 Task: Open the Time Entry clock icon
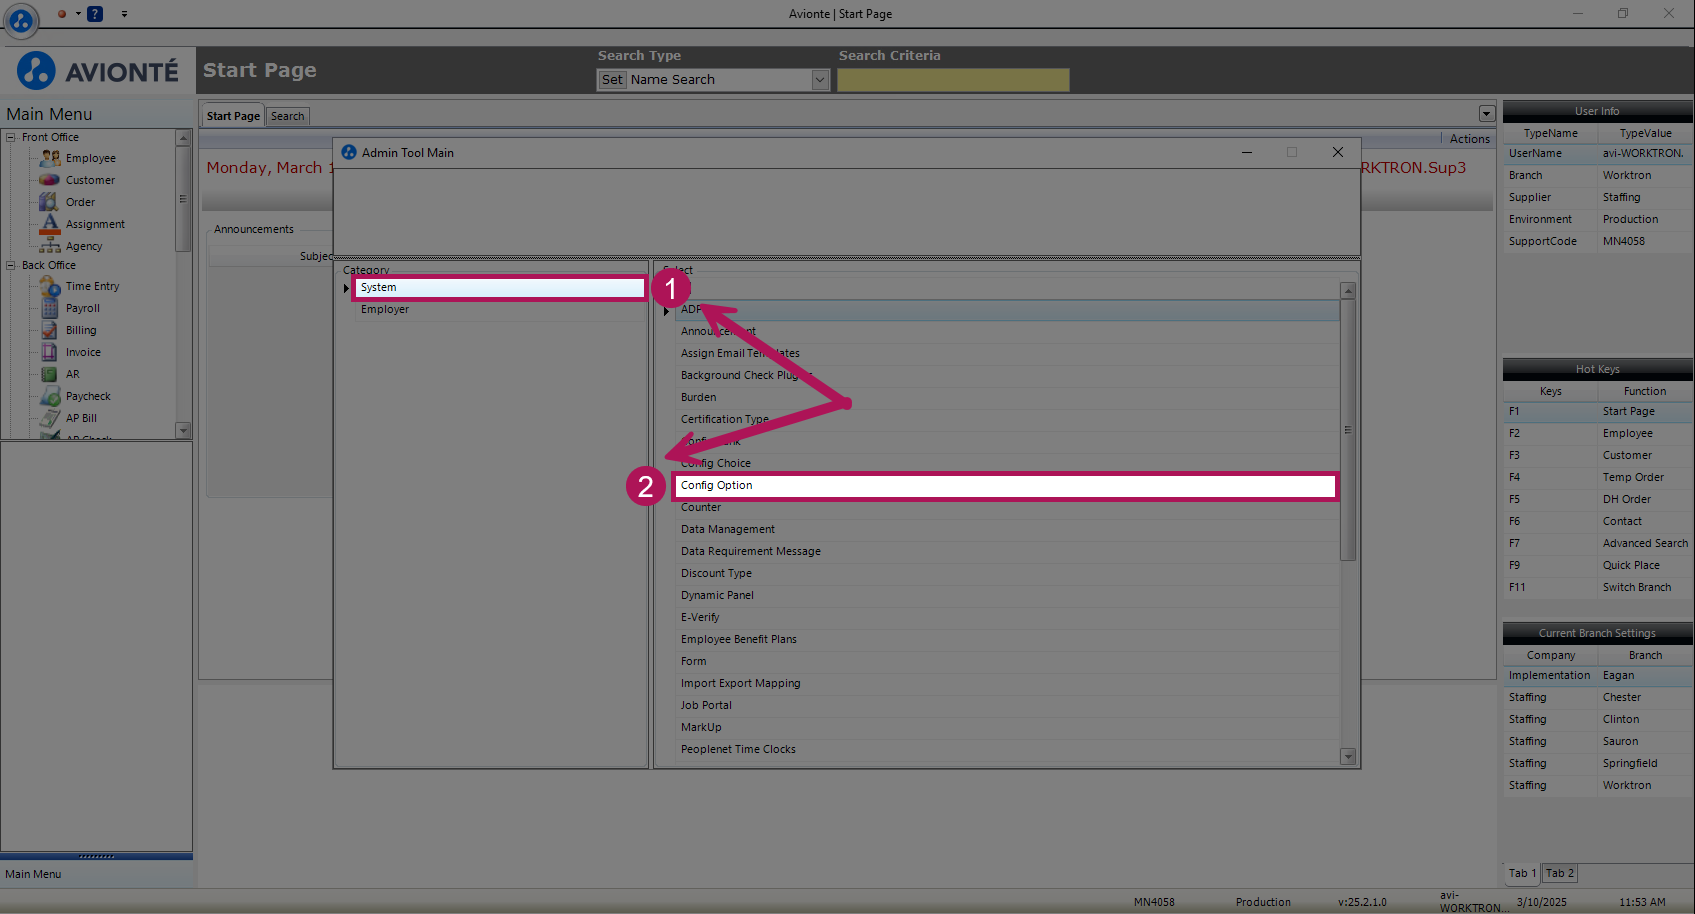click(50, 287)
